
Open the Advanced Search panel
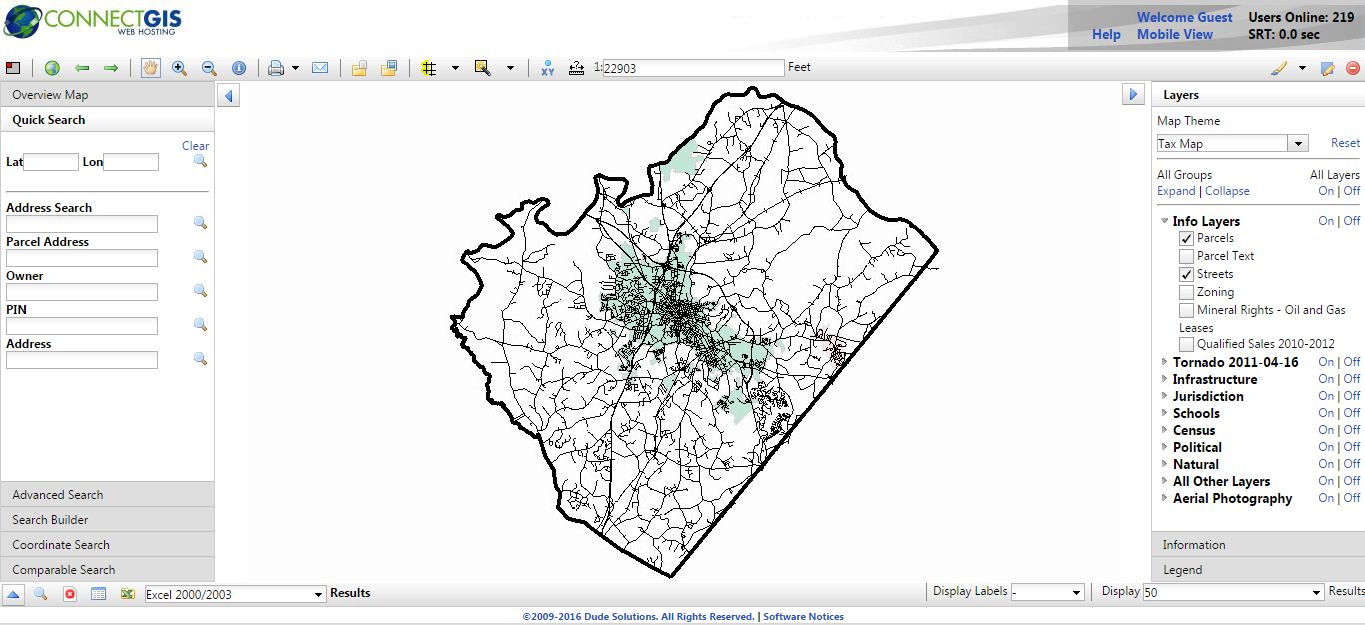(56, 494)
